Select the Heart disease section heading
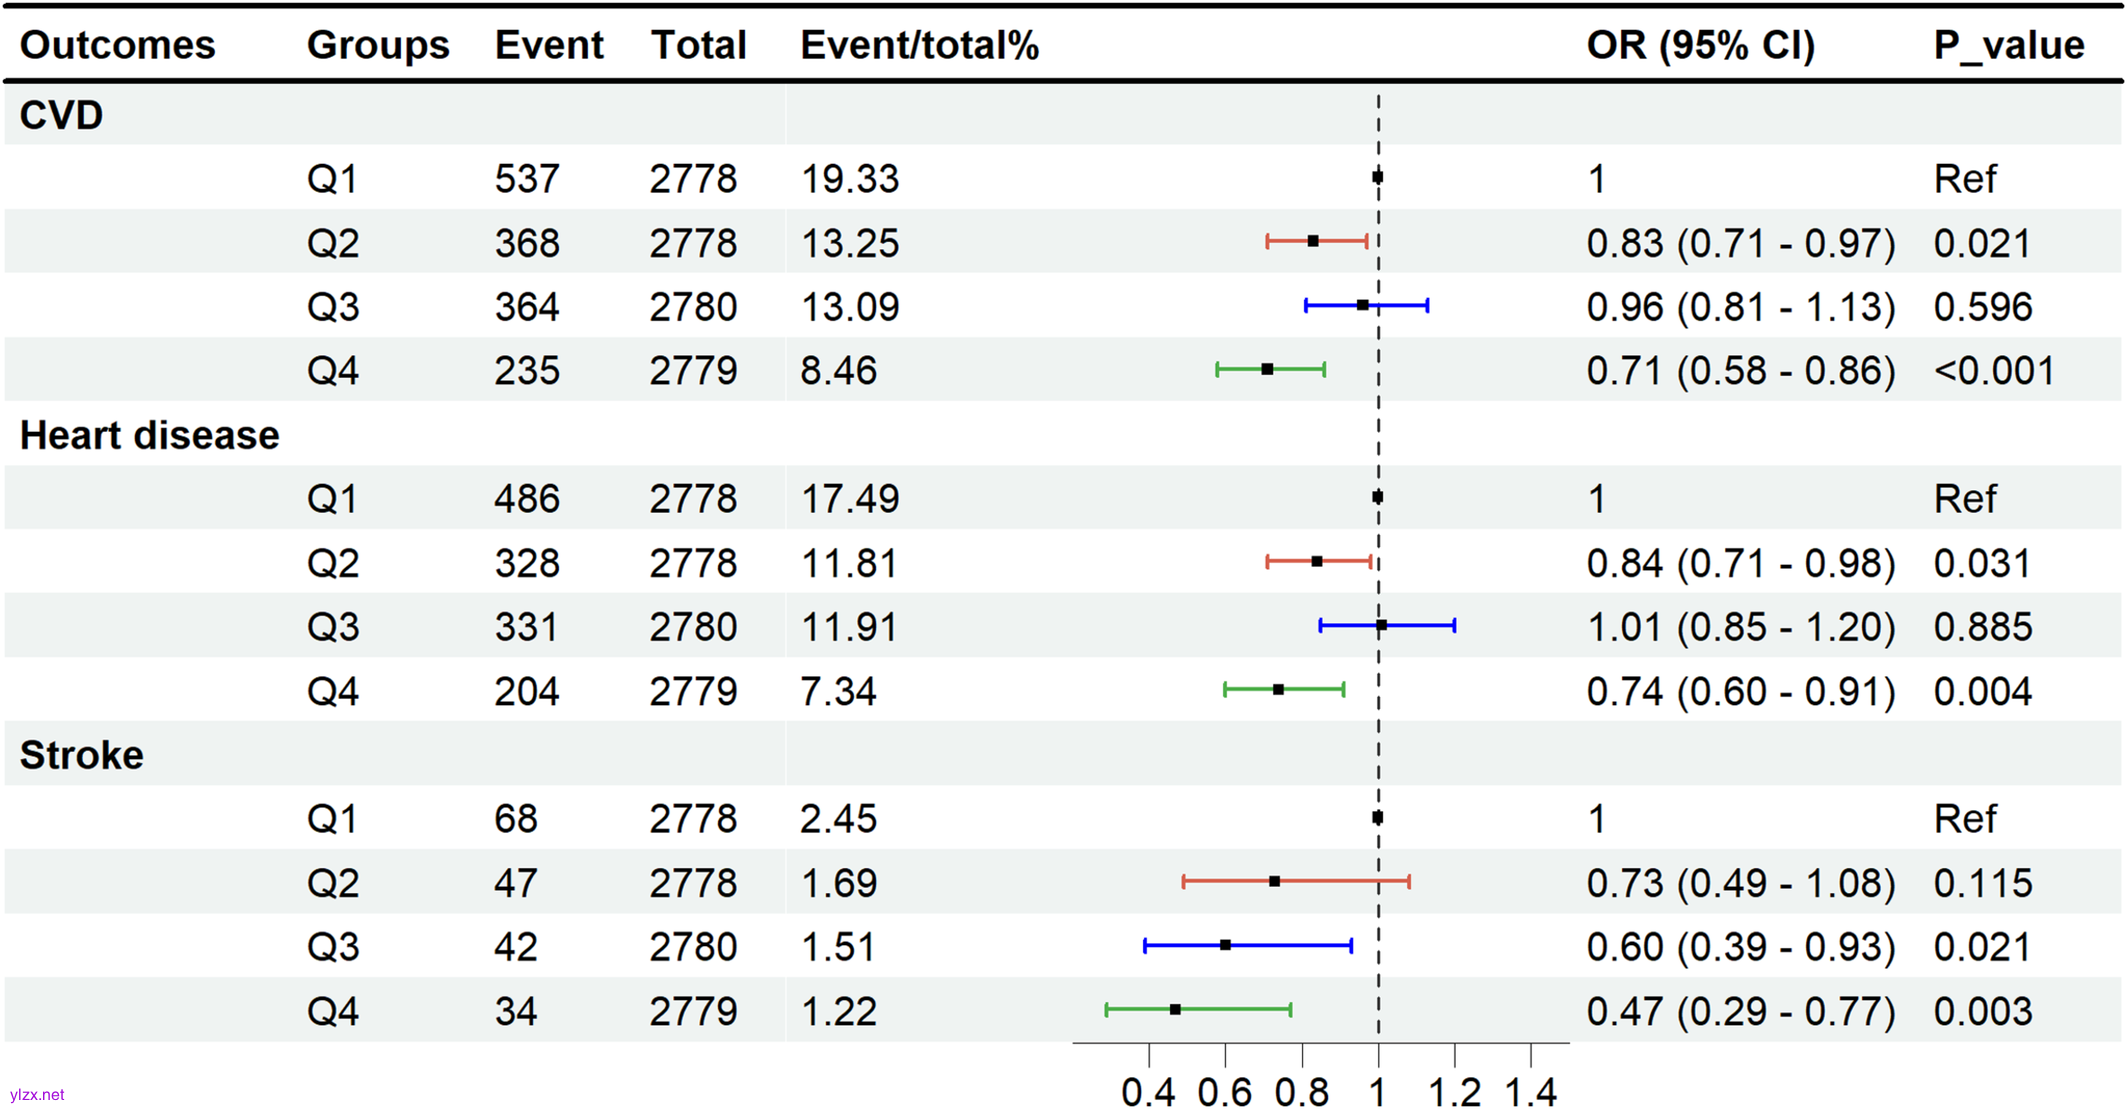This screenshot has height=1110, width=2128. tap(149, 435)
